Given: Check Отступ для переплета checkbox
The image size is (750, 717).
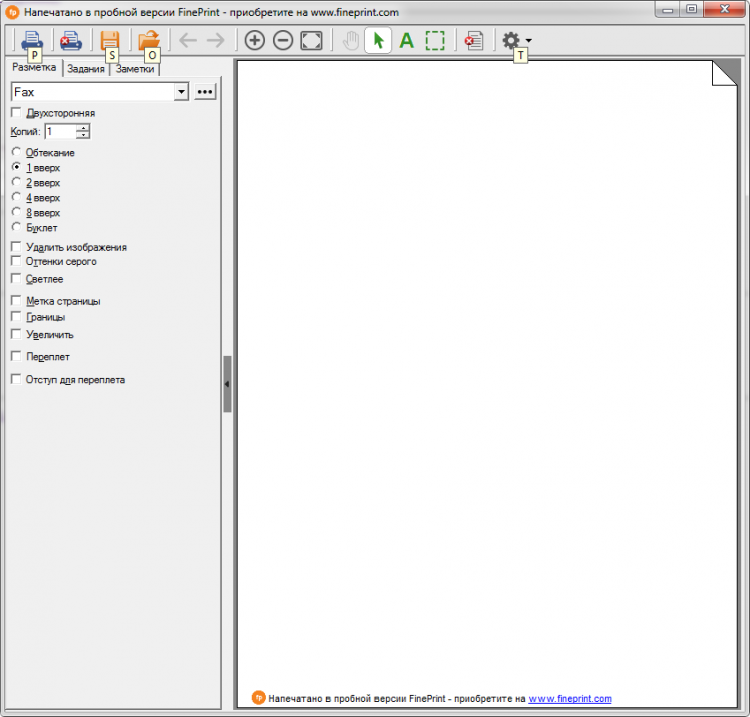Looking at the screenshot, I should [16, 379].
